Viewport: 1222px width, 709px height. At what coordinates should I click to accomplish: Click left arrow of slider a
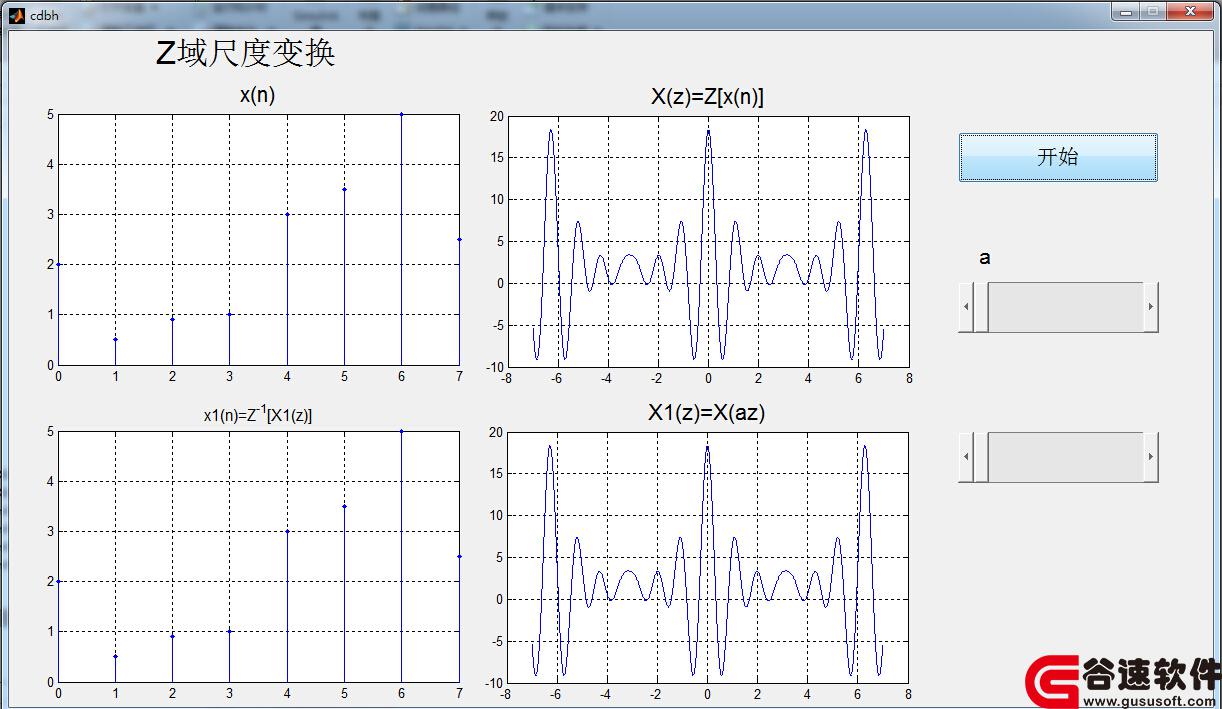click(x=966, y=307)
